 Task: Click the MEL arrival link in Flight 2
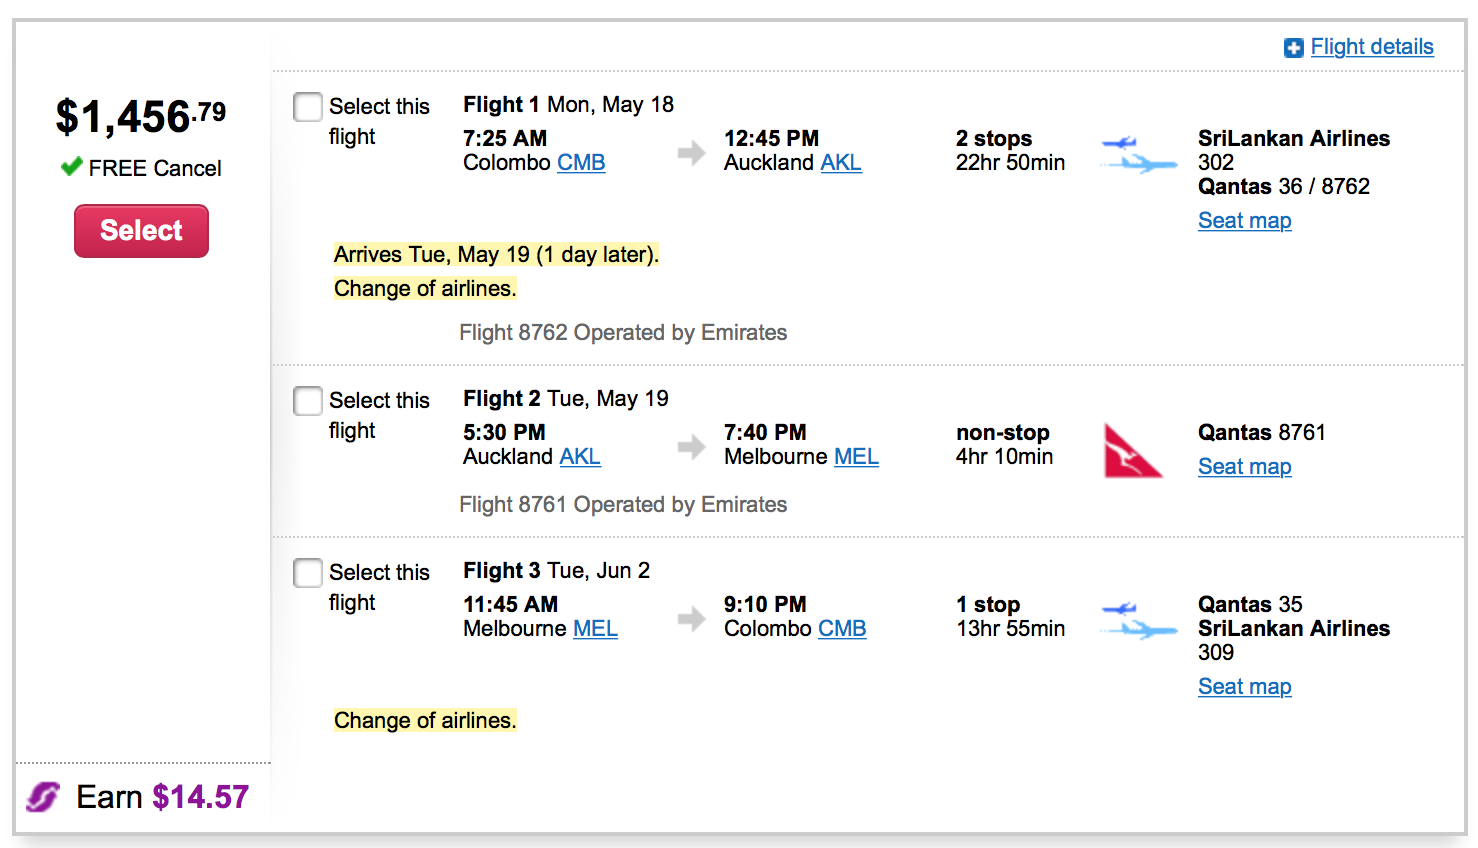[856, 457]
